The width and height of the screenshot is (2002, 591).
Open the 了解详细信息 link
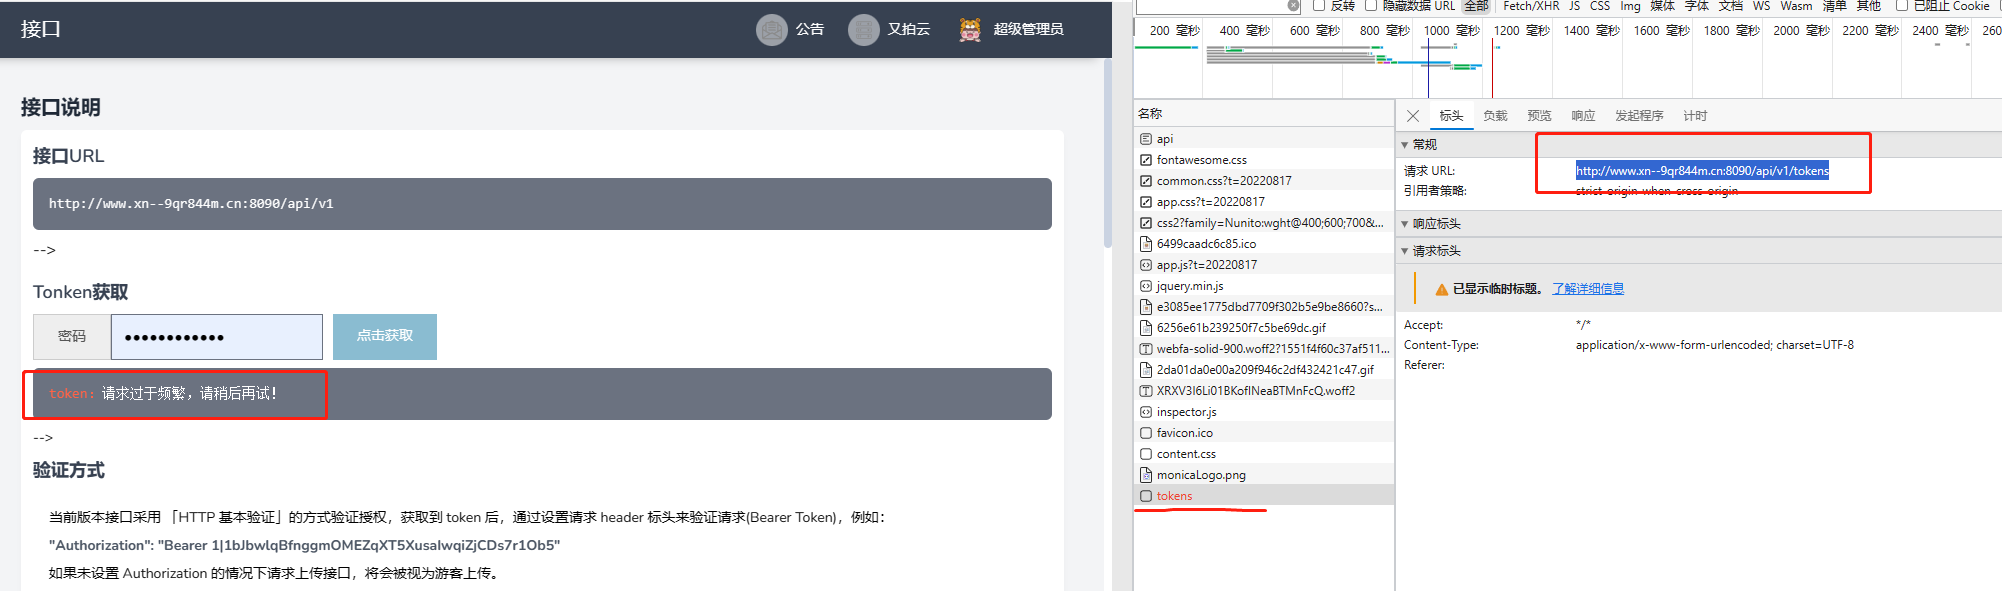coord(1588,289)
